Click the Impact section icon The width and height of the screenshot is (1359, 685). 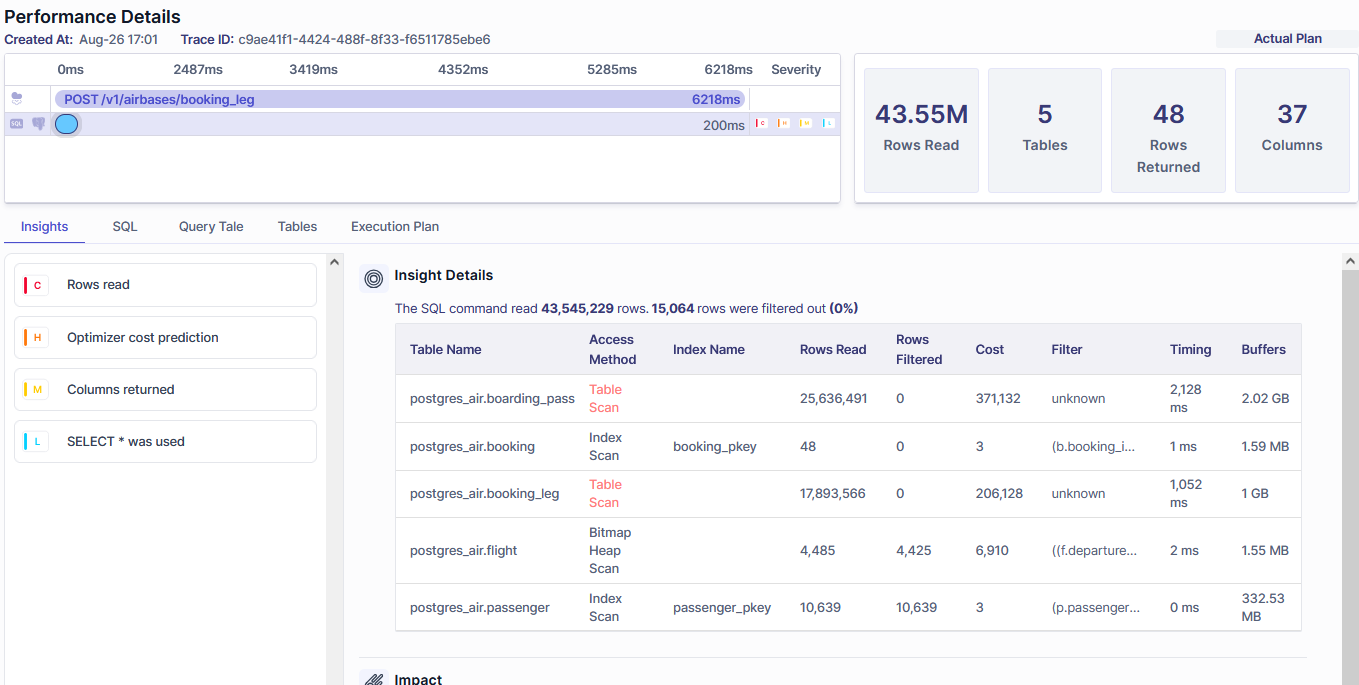374,679
